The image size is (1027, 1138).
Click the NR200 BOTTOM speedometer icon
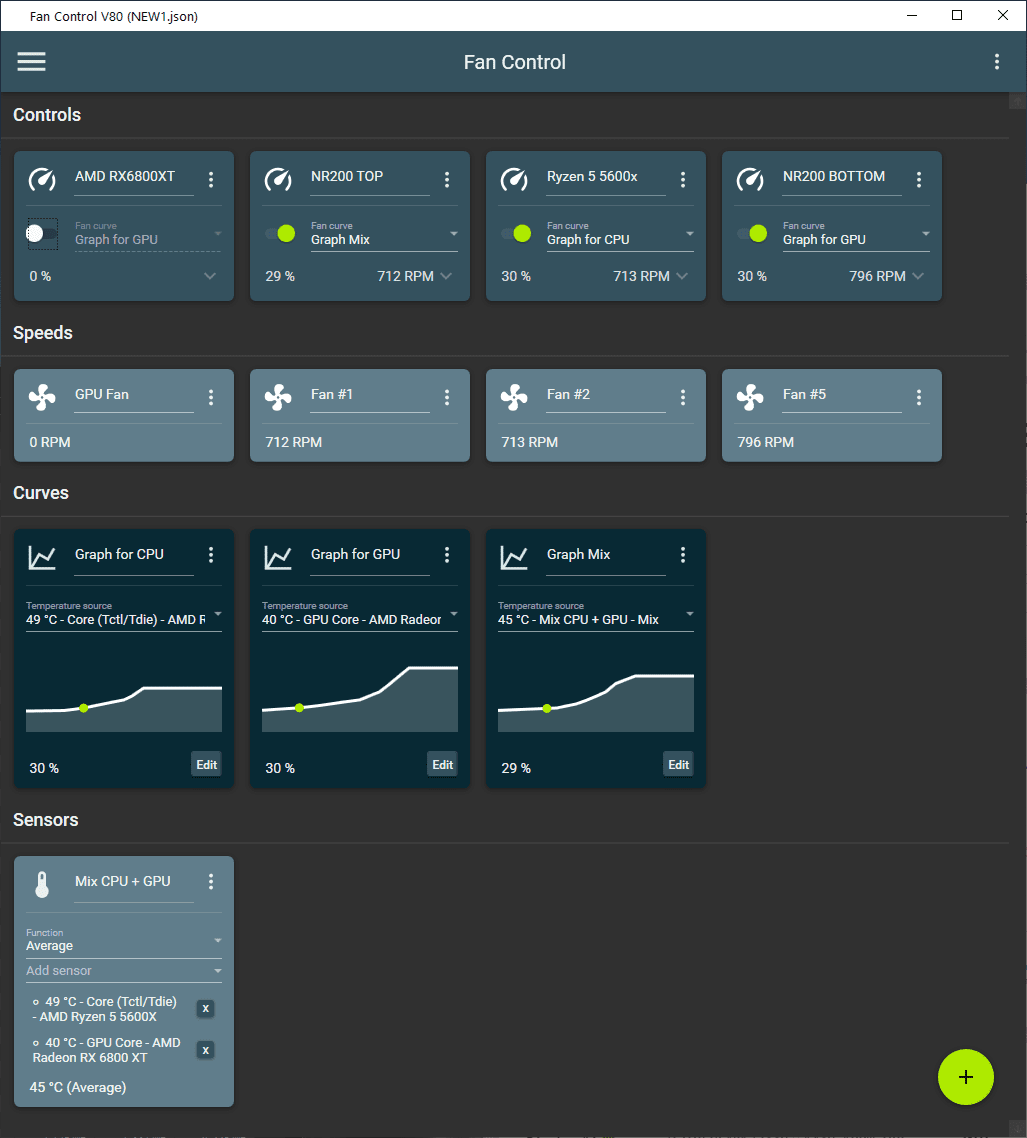click(x=750, y=179)
